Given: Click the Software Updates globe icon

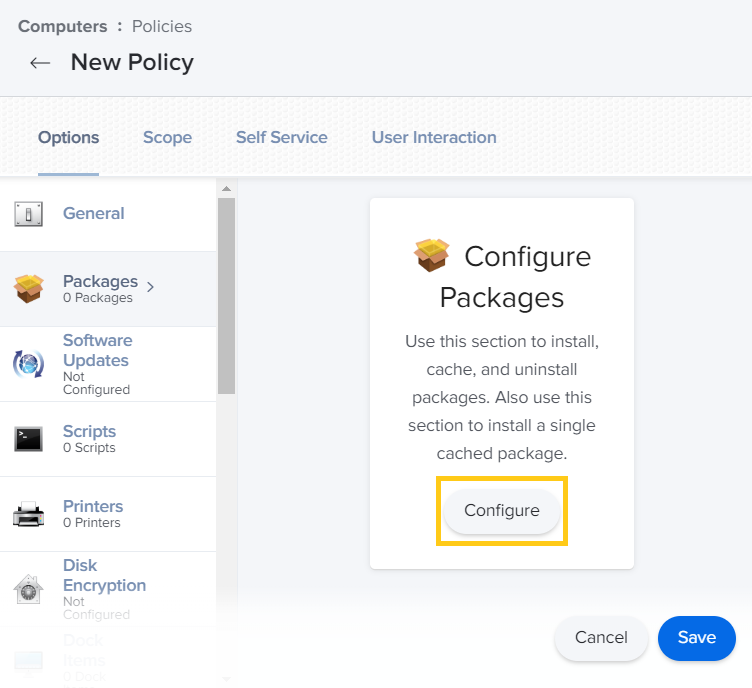Looking at the screenshot, I should point(28,364).
